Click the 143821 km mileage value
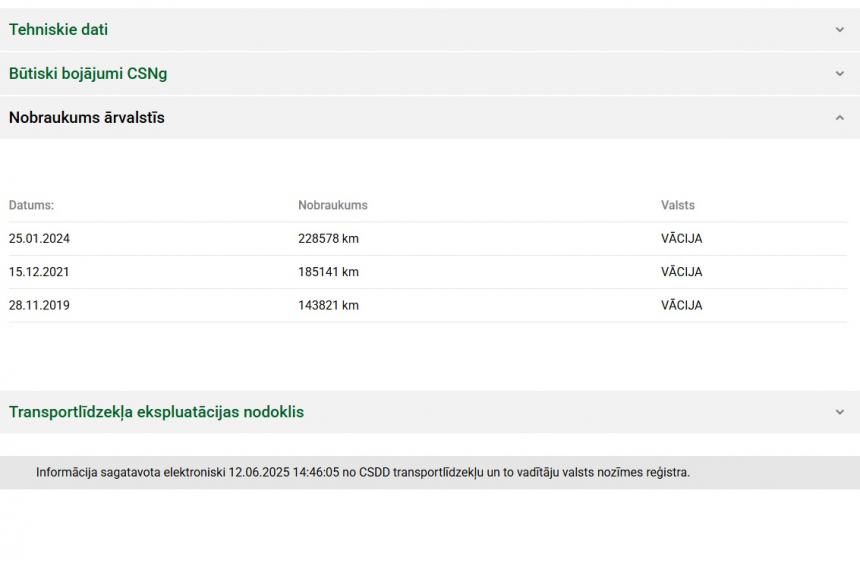The width and height of the screenshot is (860, 566). point(328,305)
